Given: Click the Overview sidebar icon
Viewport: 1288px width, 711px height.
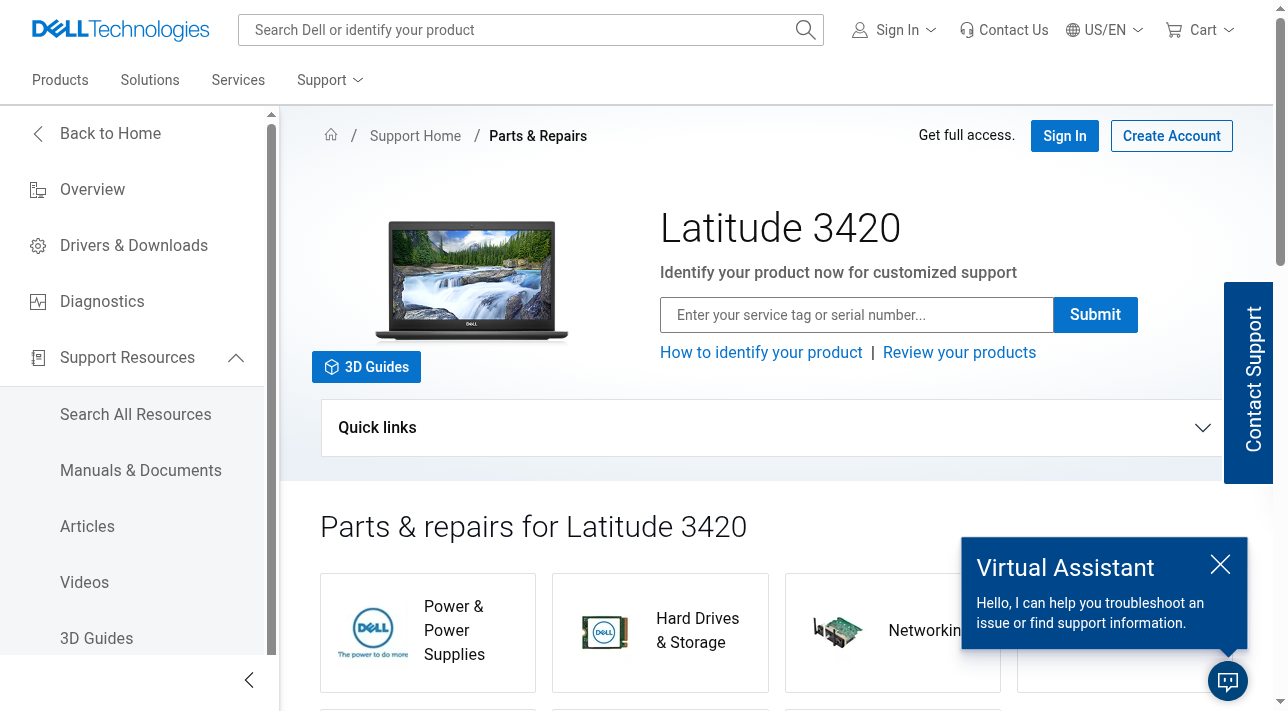Looking at the screenshot, I should point(38,190).
